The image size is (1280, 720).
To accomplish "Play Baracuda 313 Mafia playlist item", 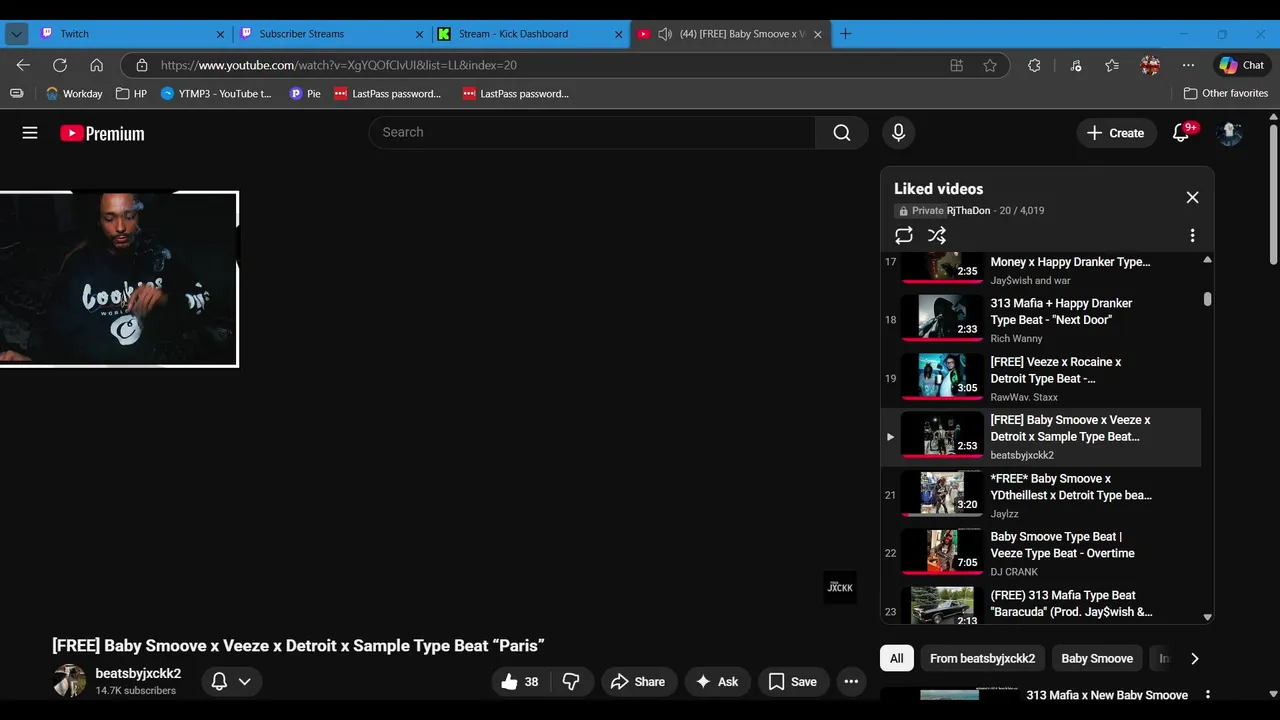I will click(1040, 604).
